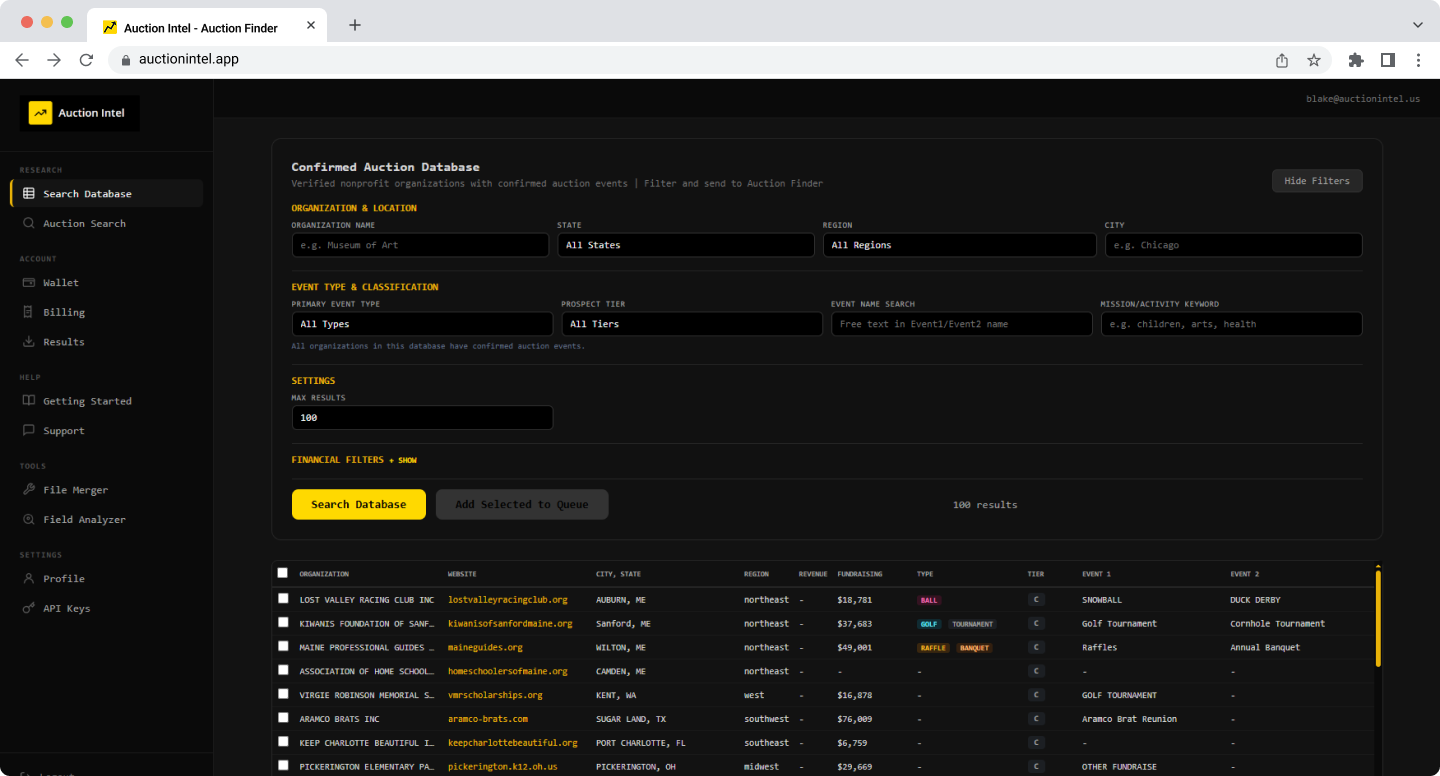Expand Financial Filters with Show link
Viewport: 1440px width, 776px height.
[407, 460]
